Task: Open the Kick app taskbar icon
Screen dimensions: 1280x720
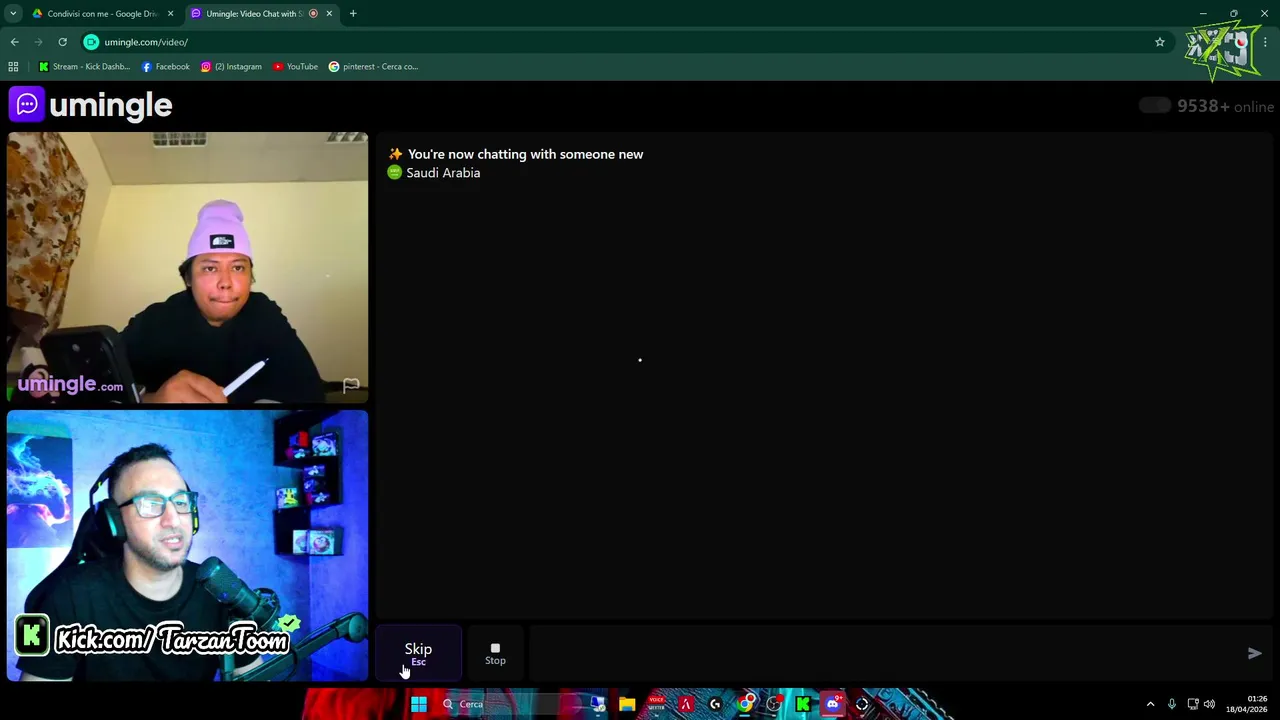Action: pos(803,704)
